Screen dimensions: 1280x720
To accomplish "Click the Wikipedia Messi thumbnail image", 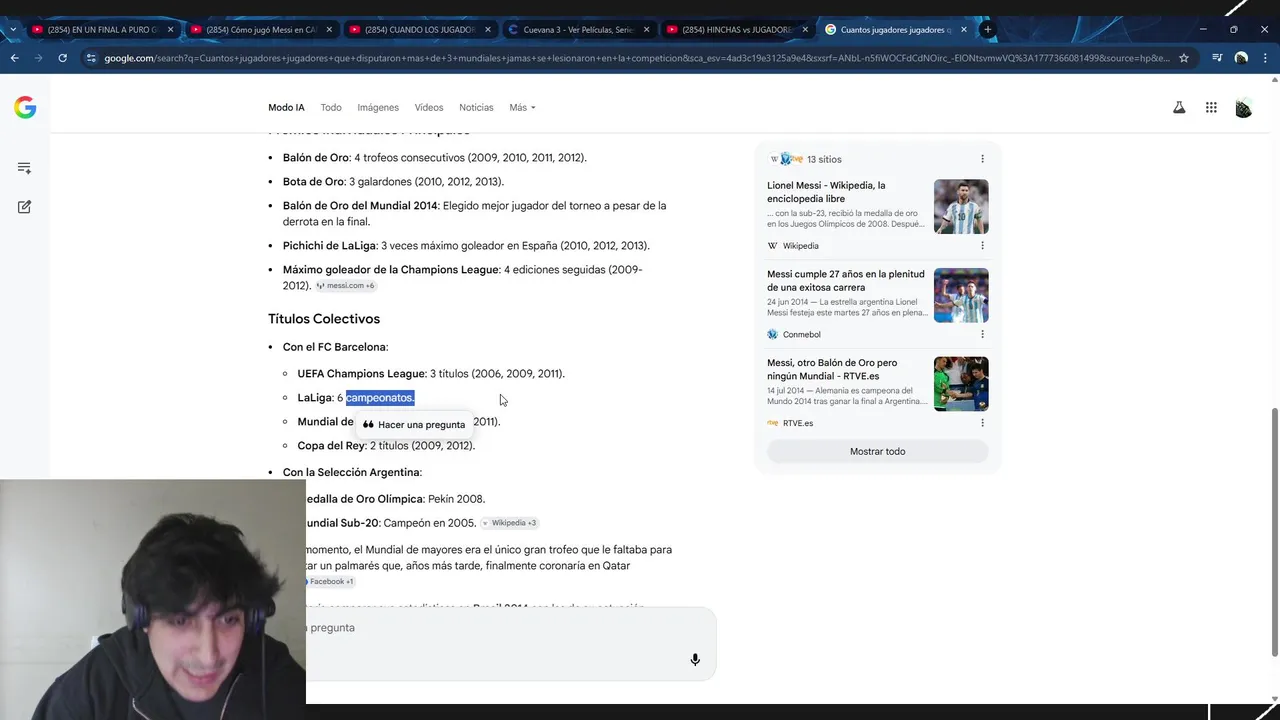I will (961, 207).
